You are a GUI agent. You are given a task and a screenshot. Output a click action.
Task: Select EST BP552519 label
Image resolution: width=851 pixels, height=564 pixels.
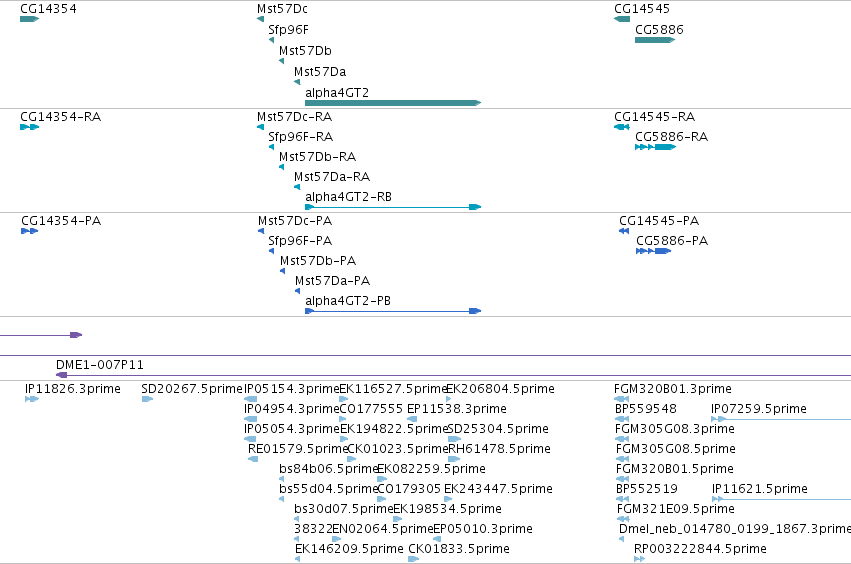coord(647,489)
